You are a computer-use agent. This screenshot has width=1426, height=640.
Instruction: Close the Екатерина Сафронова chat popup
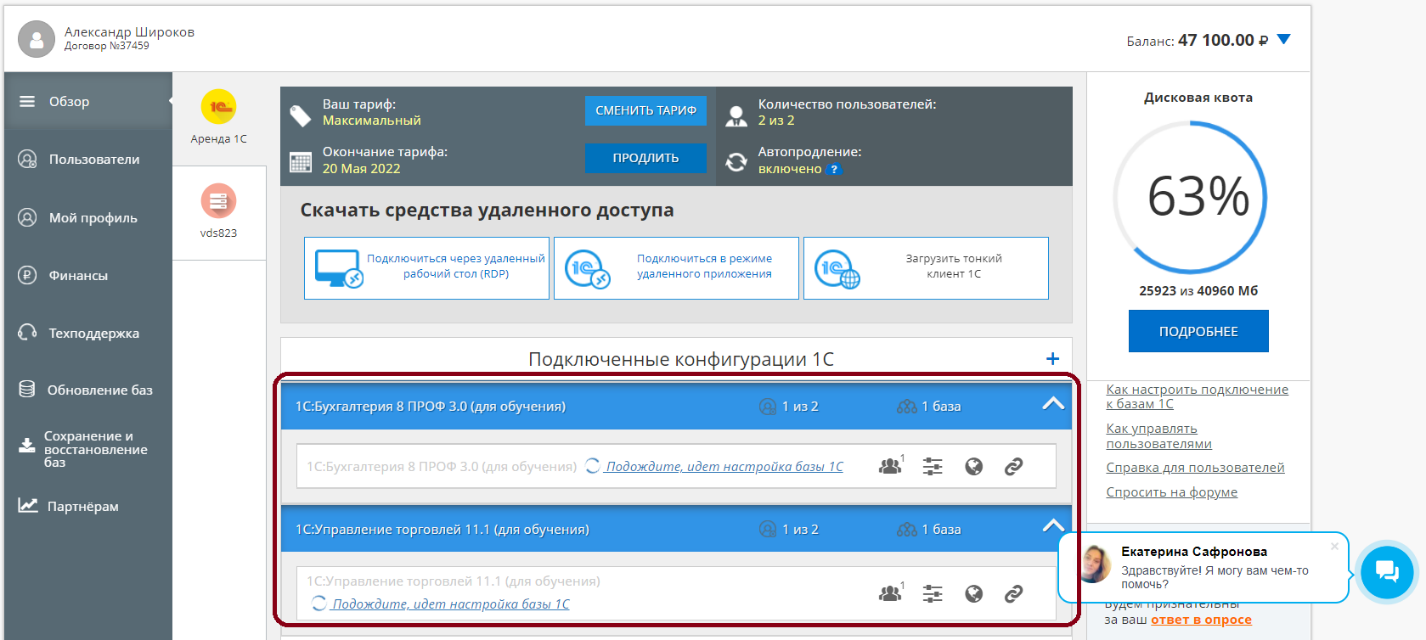point(1333,546)
